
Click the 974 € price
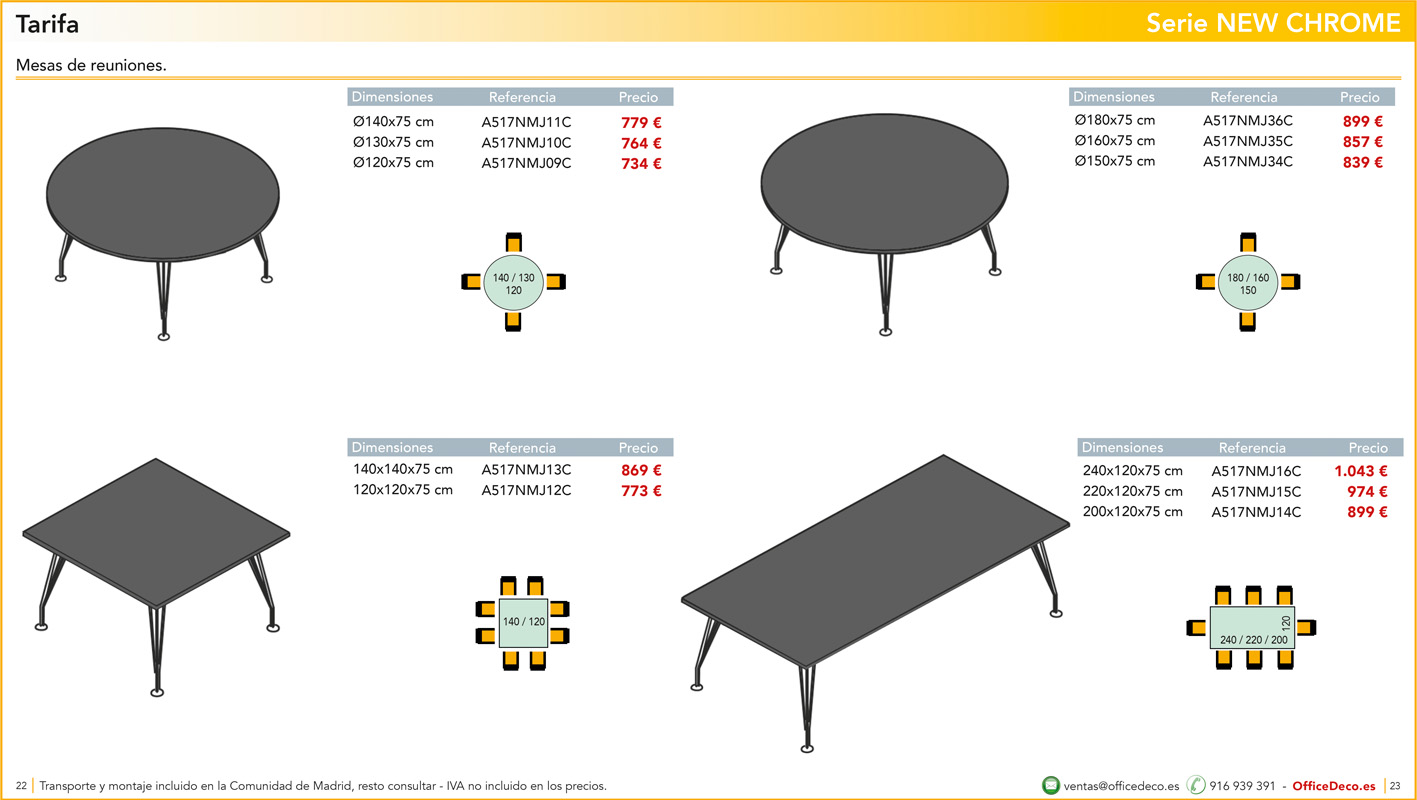[1367, 492]
